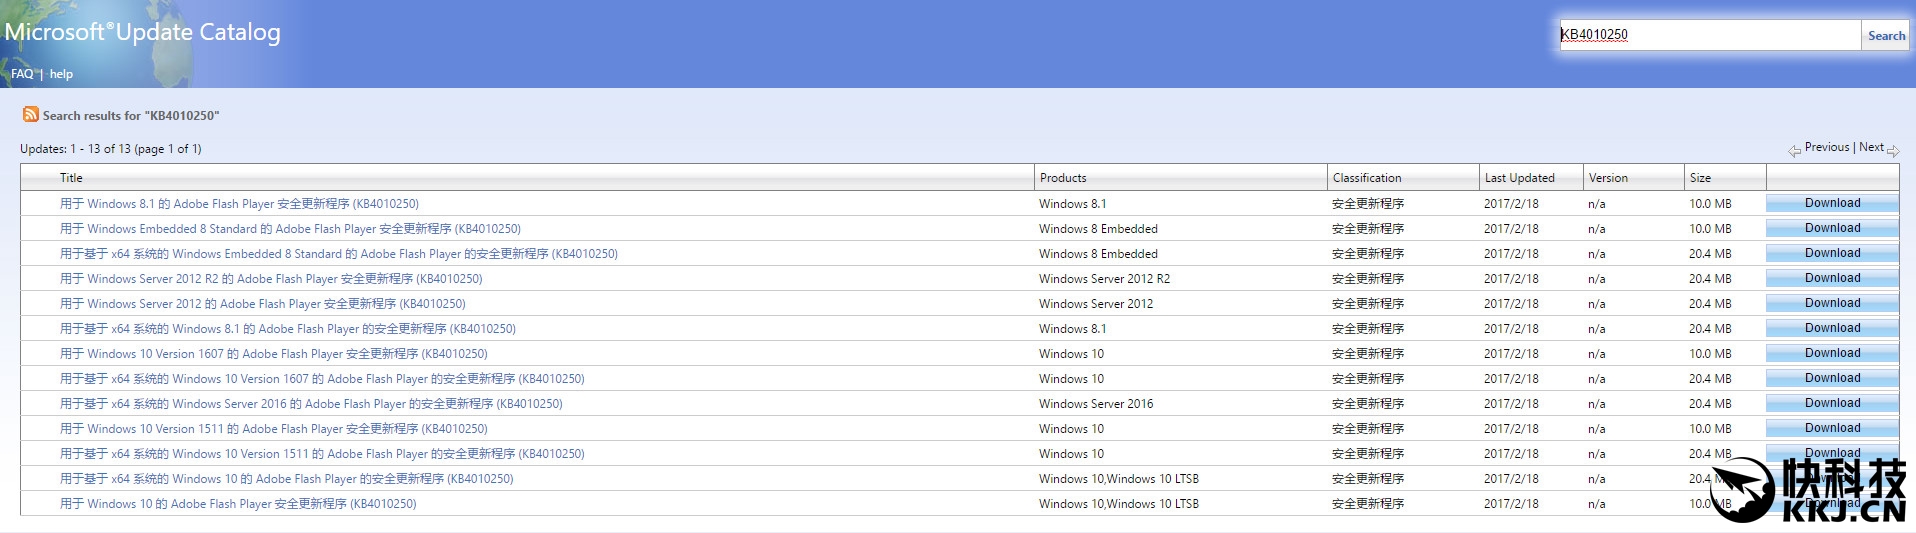Click the Next page arrow icon

(1892, 150)
